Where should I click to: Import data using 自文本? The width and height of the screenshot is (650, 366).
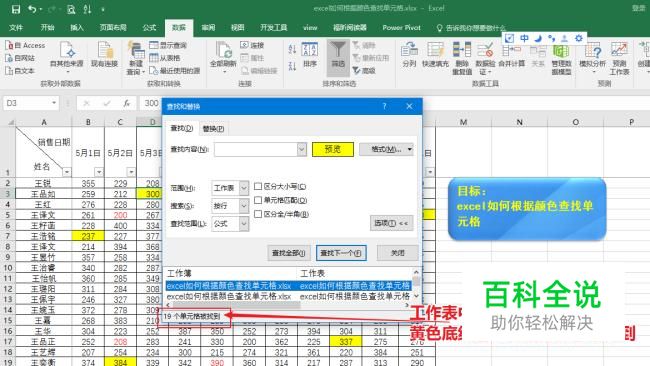pos(20,71)
